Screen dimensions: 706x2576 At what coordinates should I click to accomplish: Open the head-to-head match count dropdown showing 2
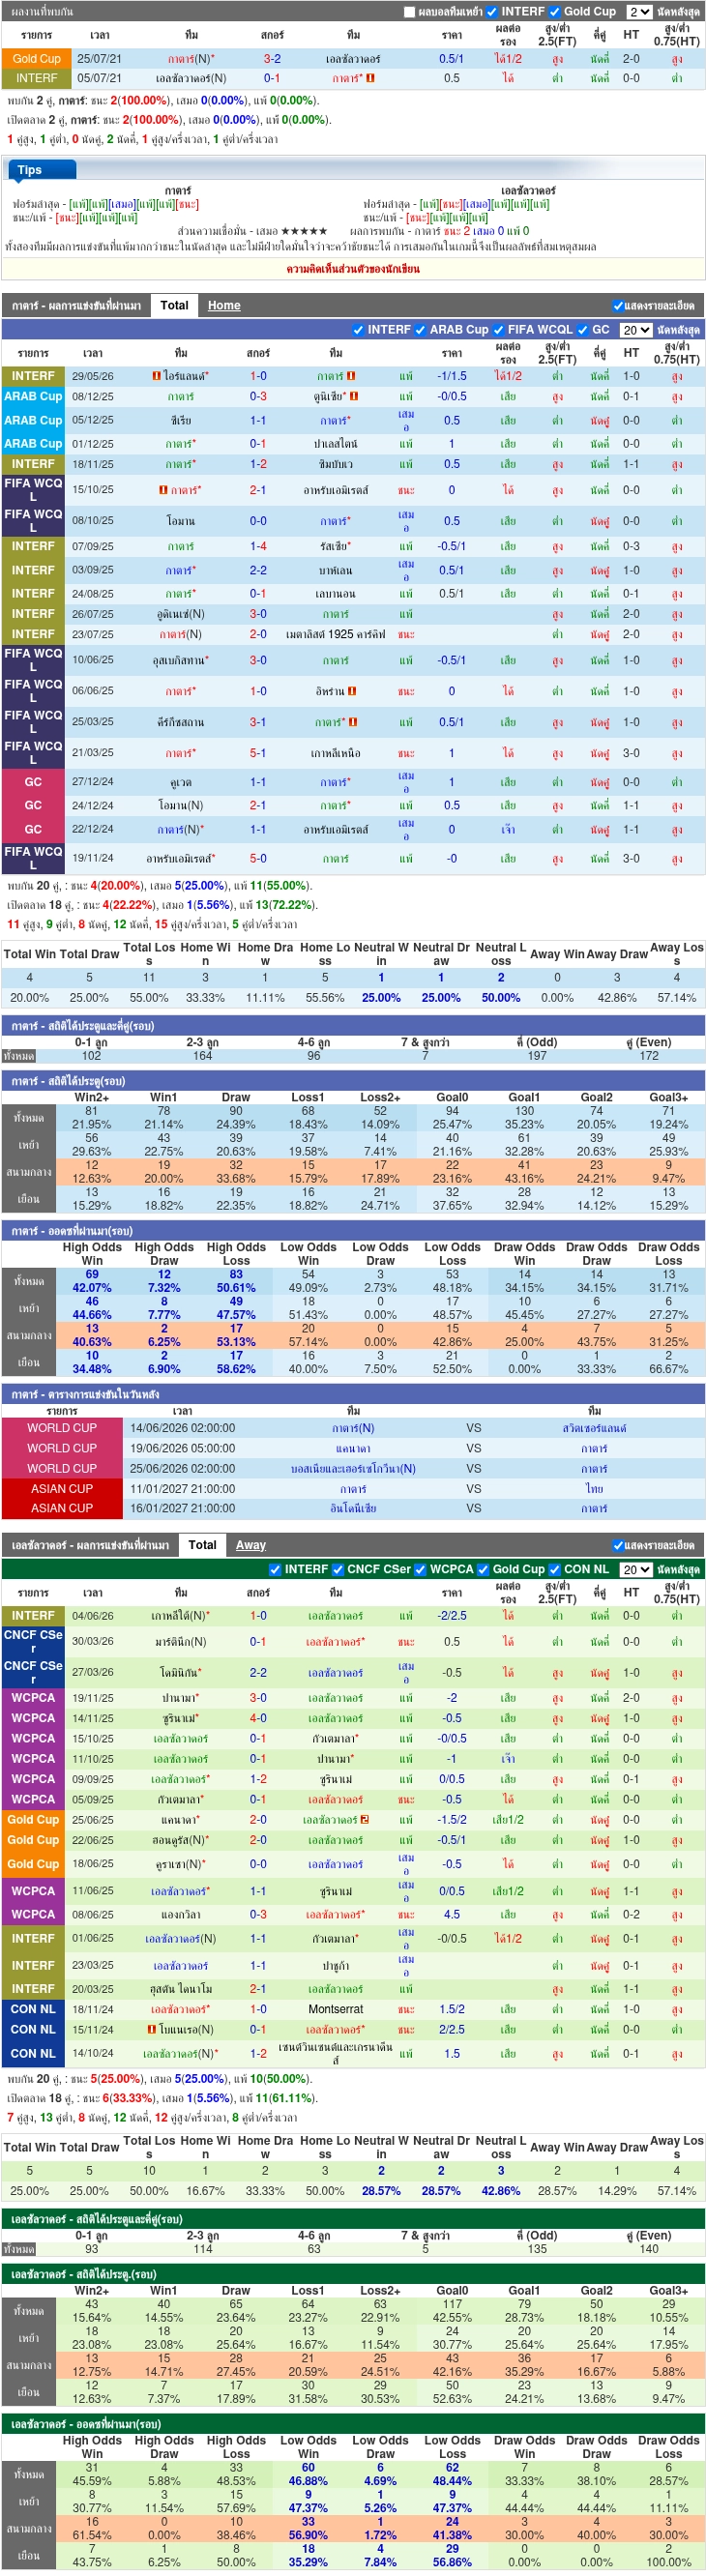click(639, 12)
